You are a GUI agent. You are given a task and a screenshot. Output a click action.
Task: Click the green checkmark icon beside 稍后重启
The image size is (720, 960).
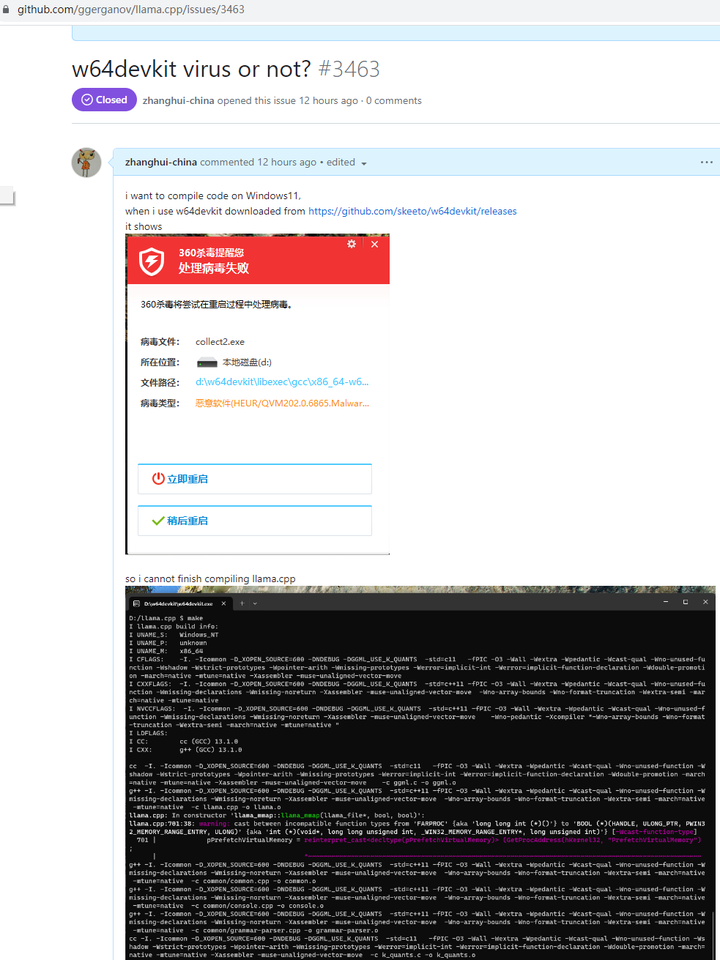click(x=159, y=520)
